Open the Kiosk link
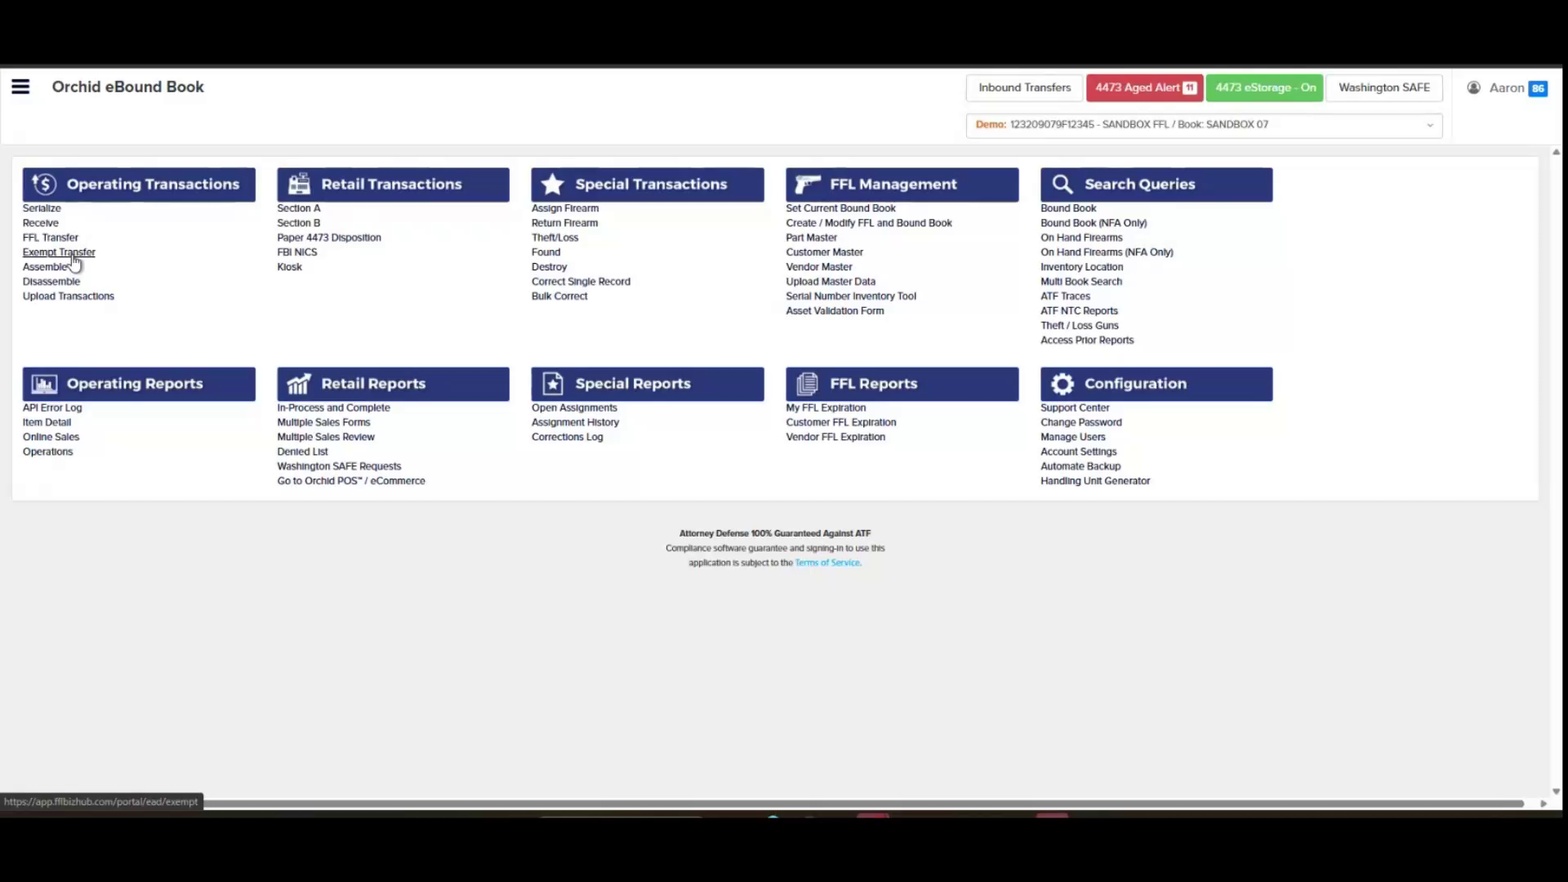 pyautogui.click(x=289, y=267)
